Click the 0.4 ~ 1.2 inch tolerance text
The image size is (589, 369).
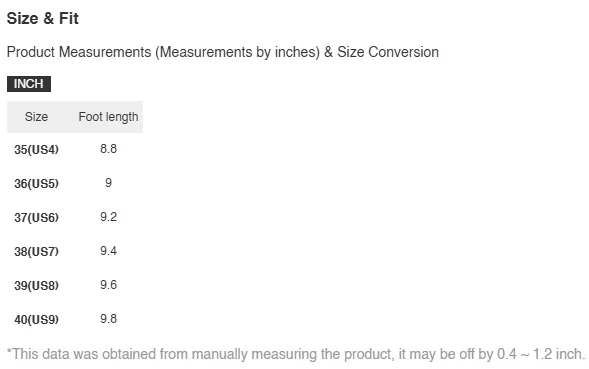[541, 354]
